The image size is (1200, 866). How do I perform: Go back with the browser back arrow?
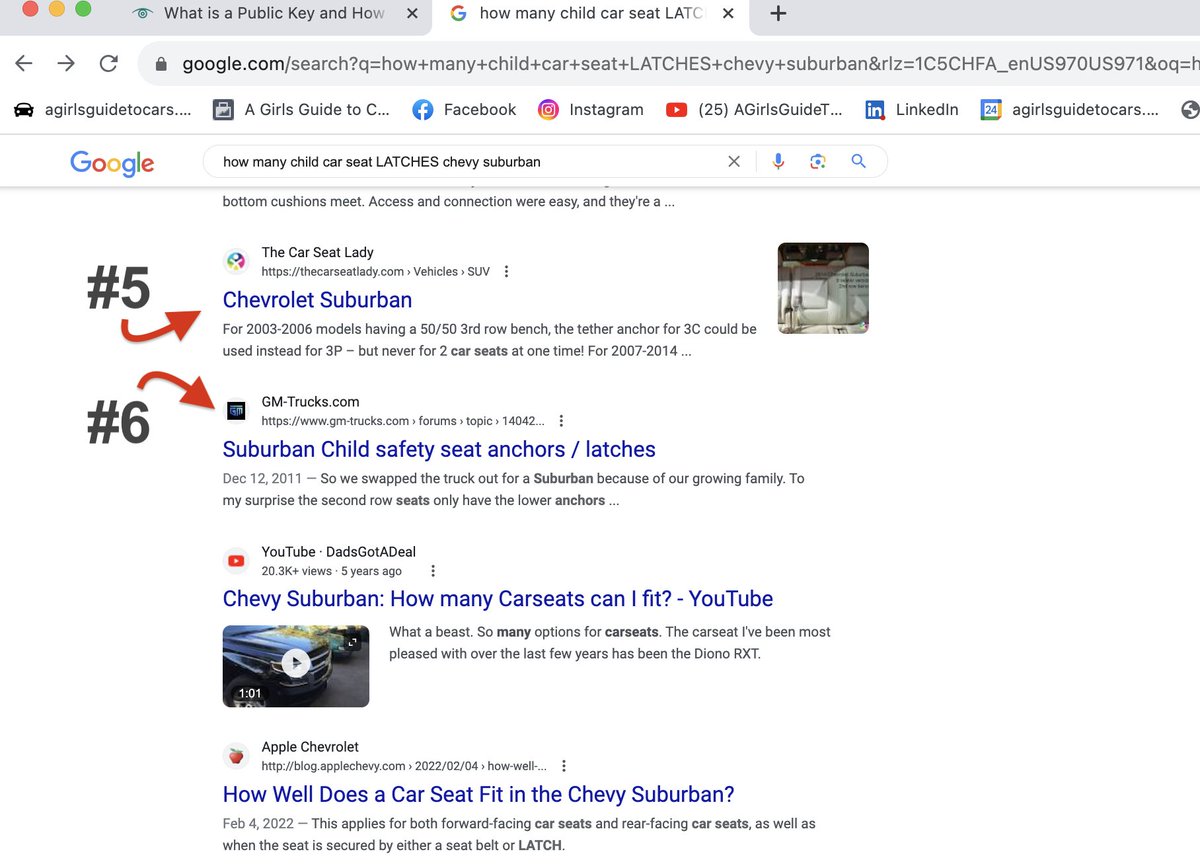coord(24,64)
